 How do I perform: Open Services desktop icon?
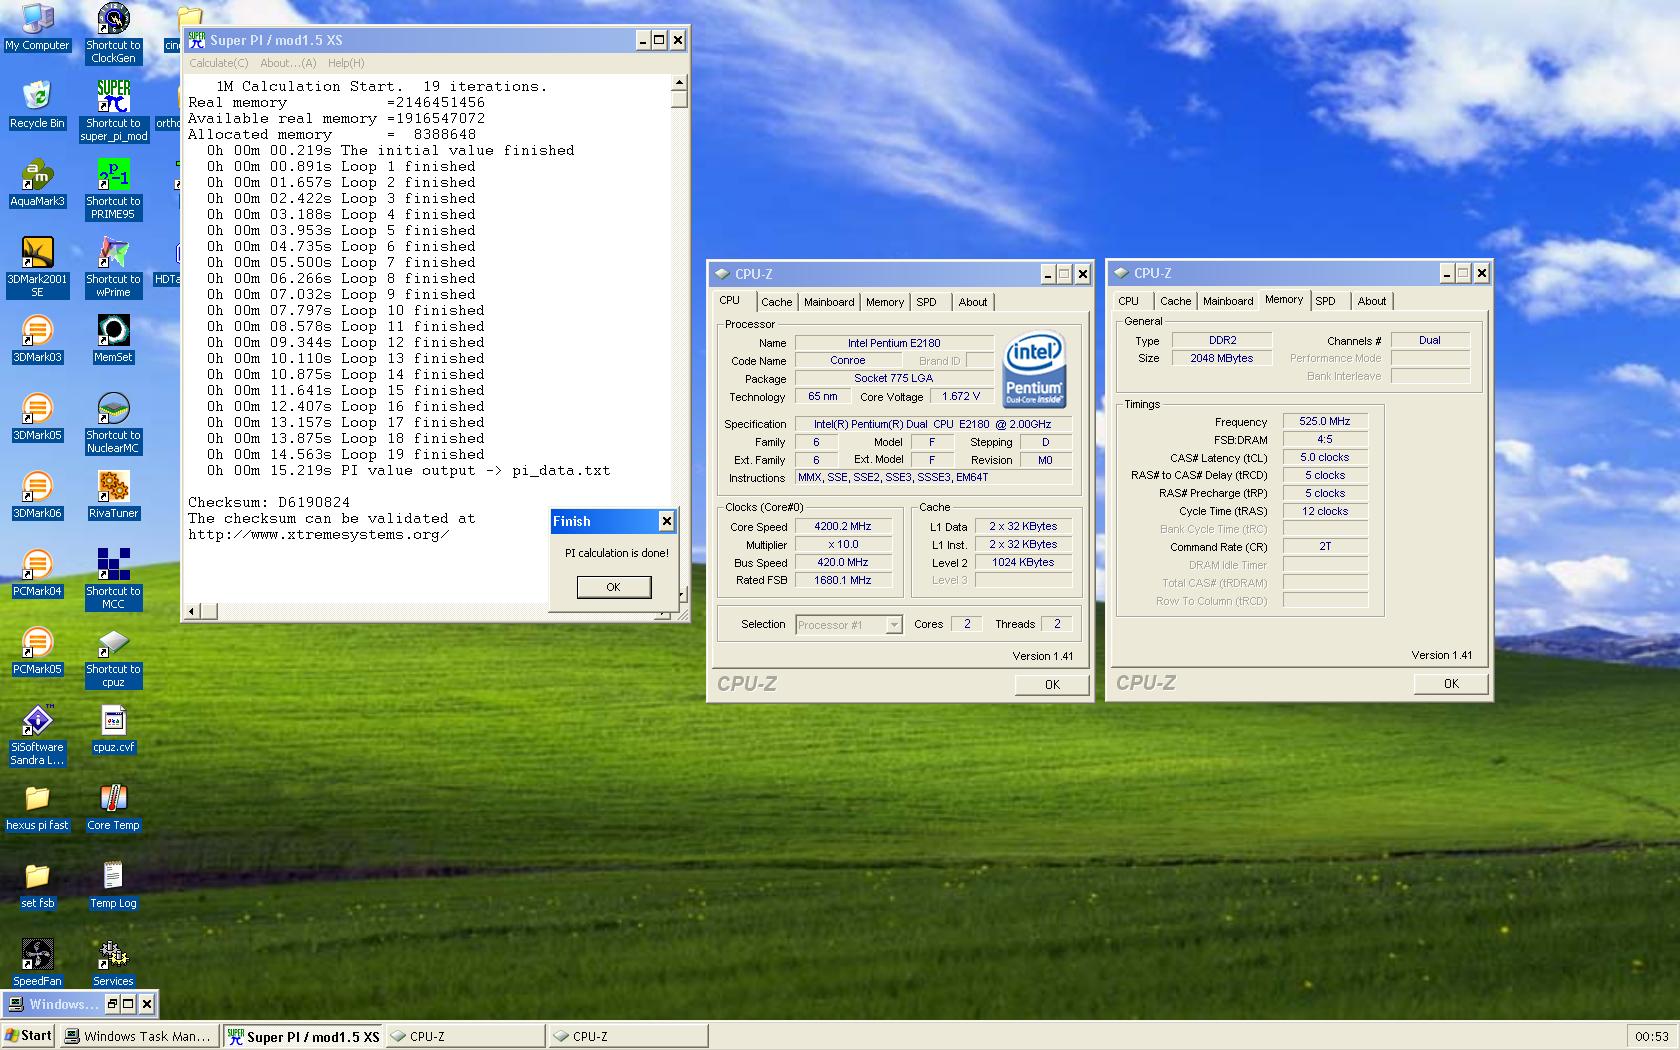pos(113,963)
